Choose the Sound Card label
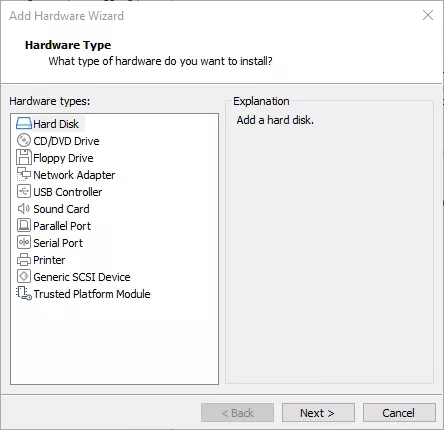This screenshot has width=444, height=430. pyautogui.click(x=61, y=209)
